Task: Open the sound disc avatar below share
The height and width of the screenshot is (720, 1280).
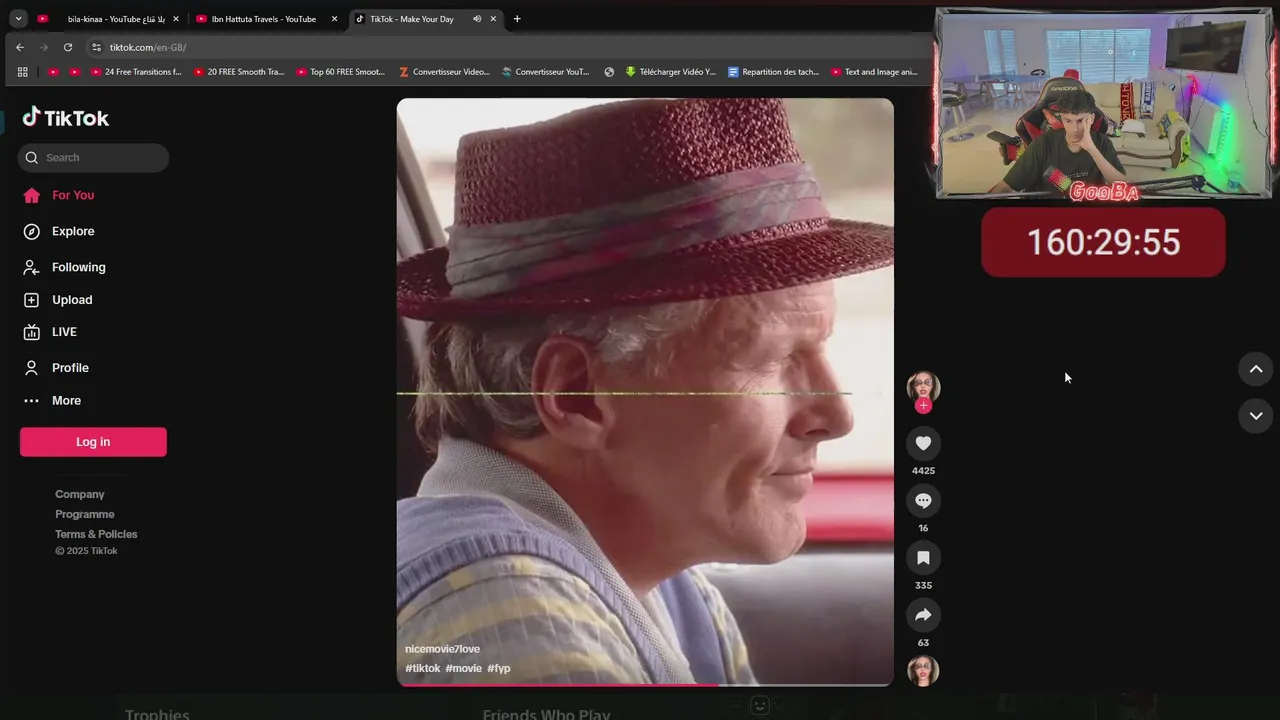Action: coord(923,671)
